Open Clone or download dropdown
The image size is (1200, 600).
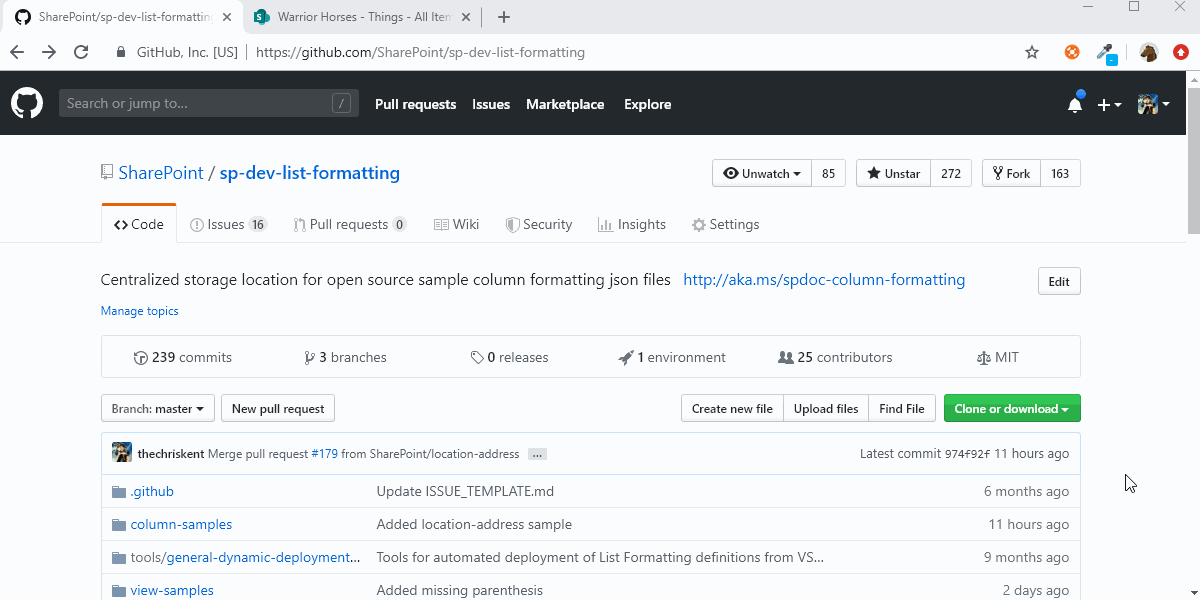(x=1012, y=408)
